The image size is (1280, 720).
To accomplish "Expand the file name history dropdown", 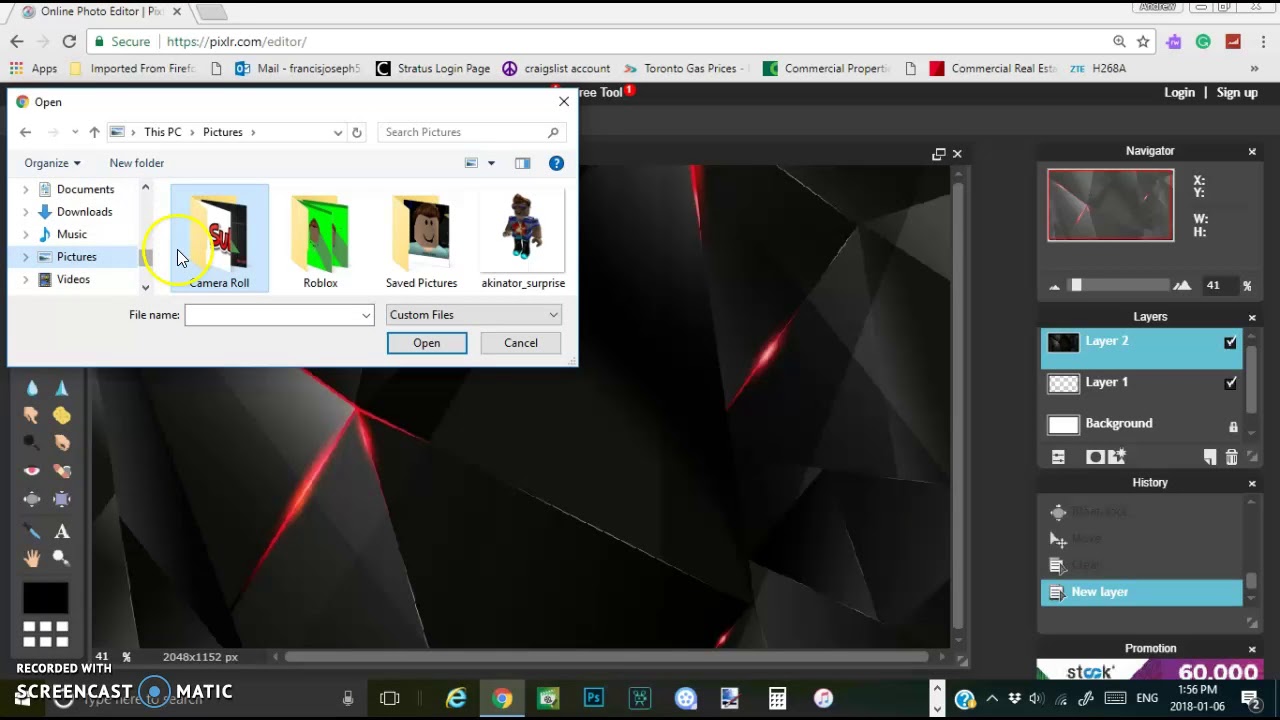I will (x=366, y=314).
